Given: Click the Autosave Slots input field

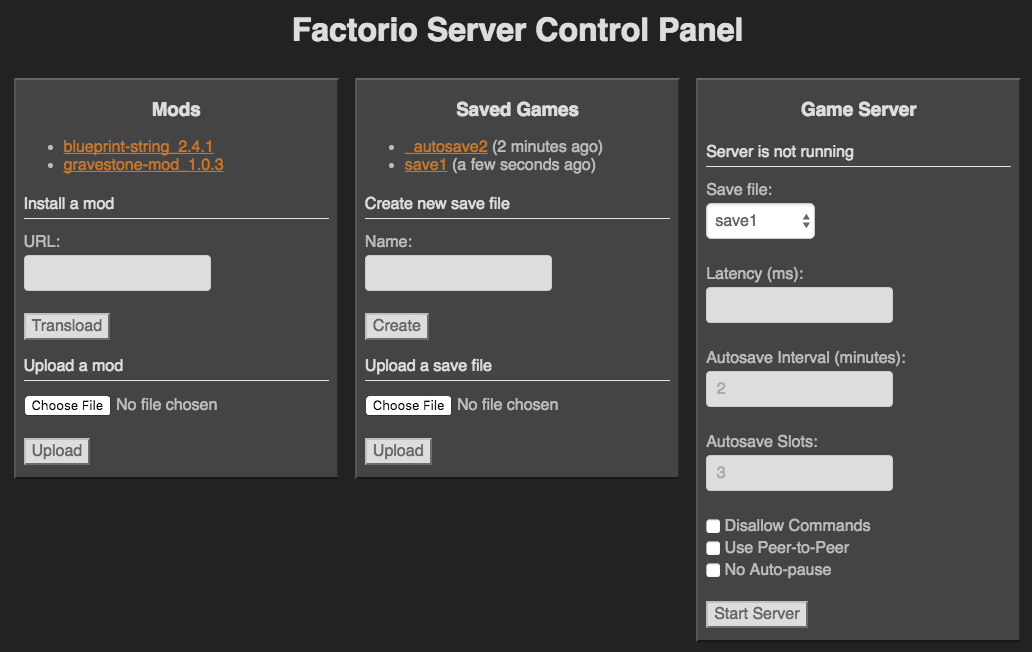Looking at the screenshot, I should click(799, 473).
